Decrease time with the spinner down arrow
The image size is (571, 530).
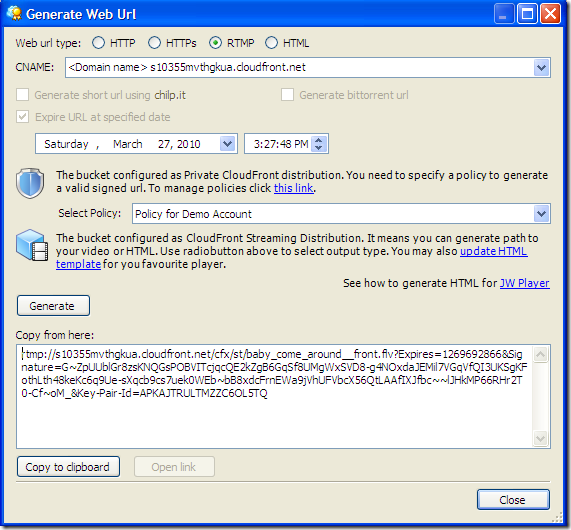coord(319,148)
